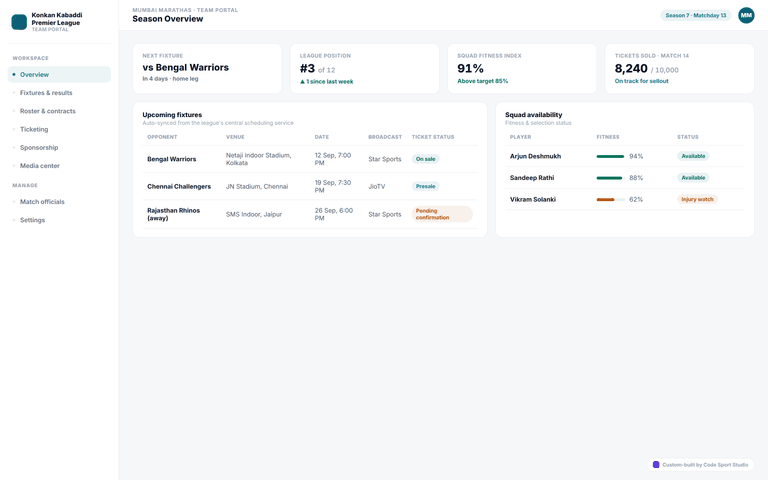Click Netaji Indoor Stadium, Kolkata venue

(x=258, y=159)
